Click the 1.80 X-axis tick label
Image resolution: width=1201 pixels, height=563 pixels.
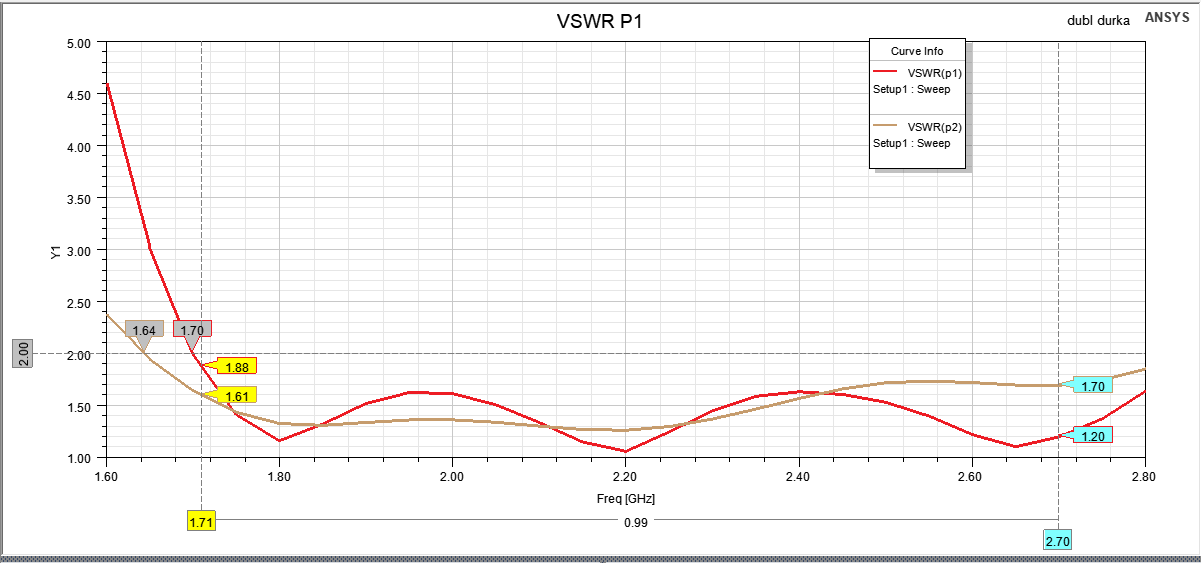(279, 476)
